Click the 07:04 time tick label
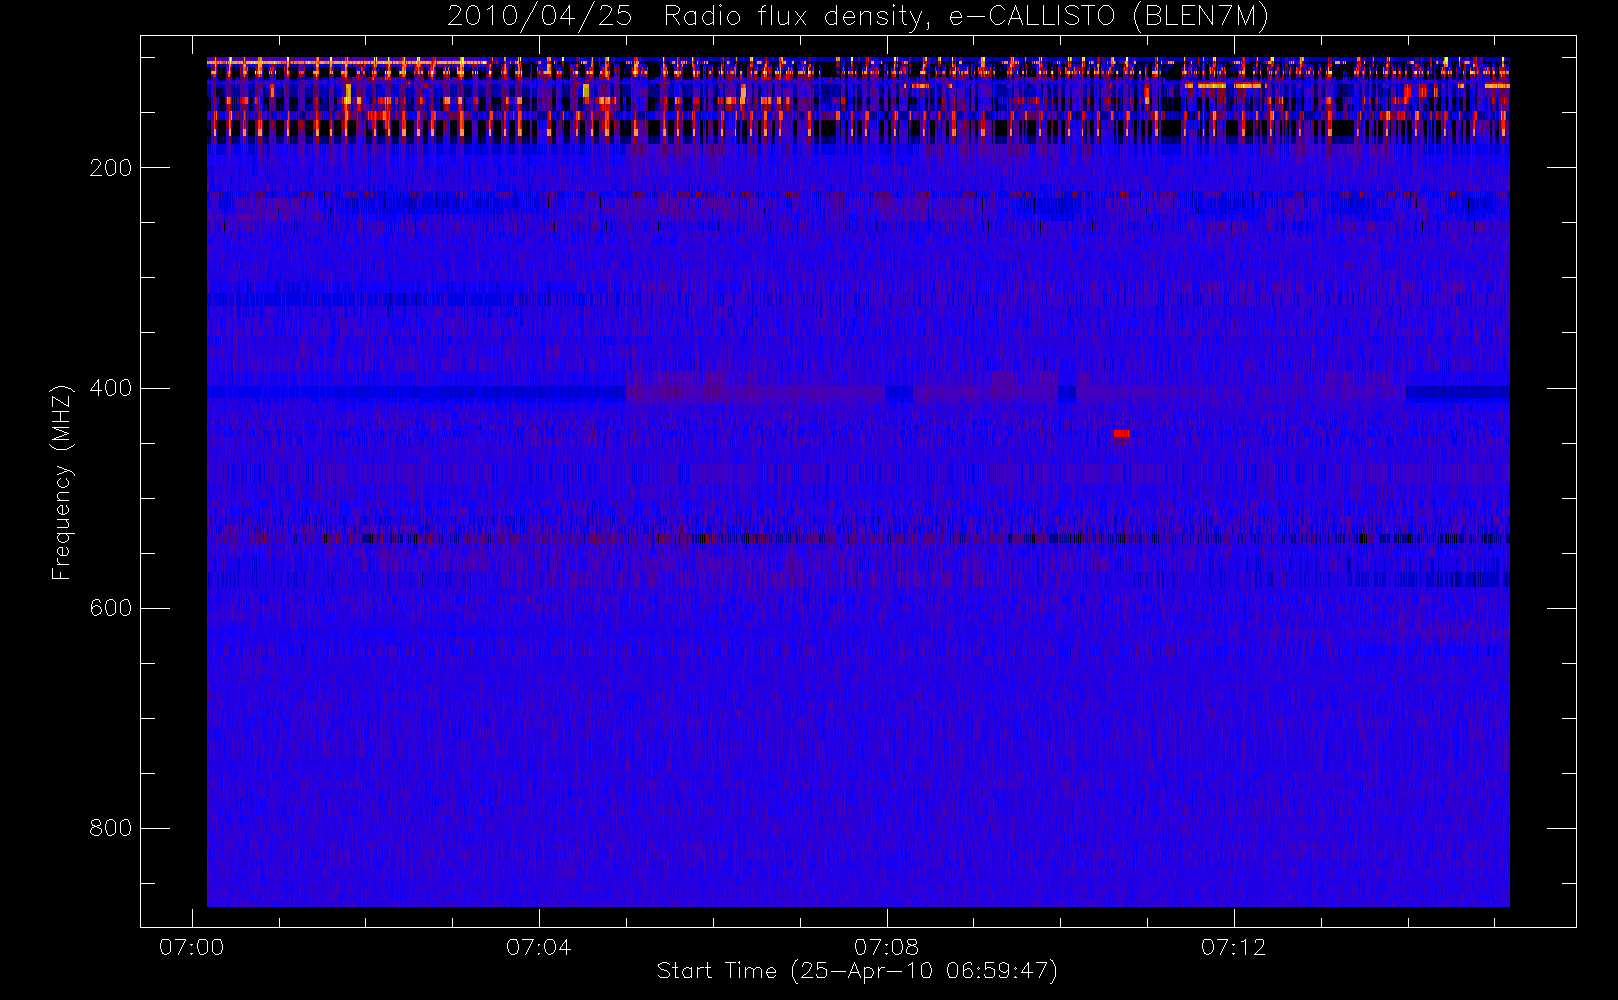1618x1000 pixels. (x=538, y=947)
